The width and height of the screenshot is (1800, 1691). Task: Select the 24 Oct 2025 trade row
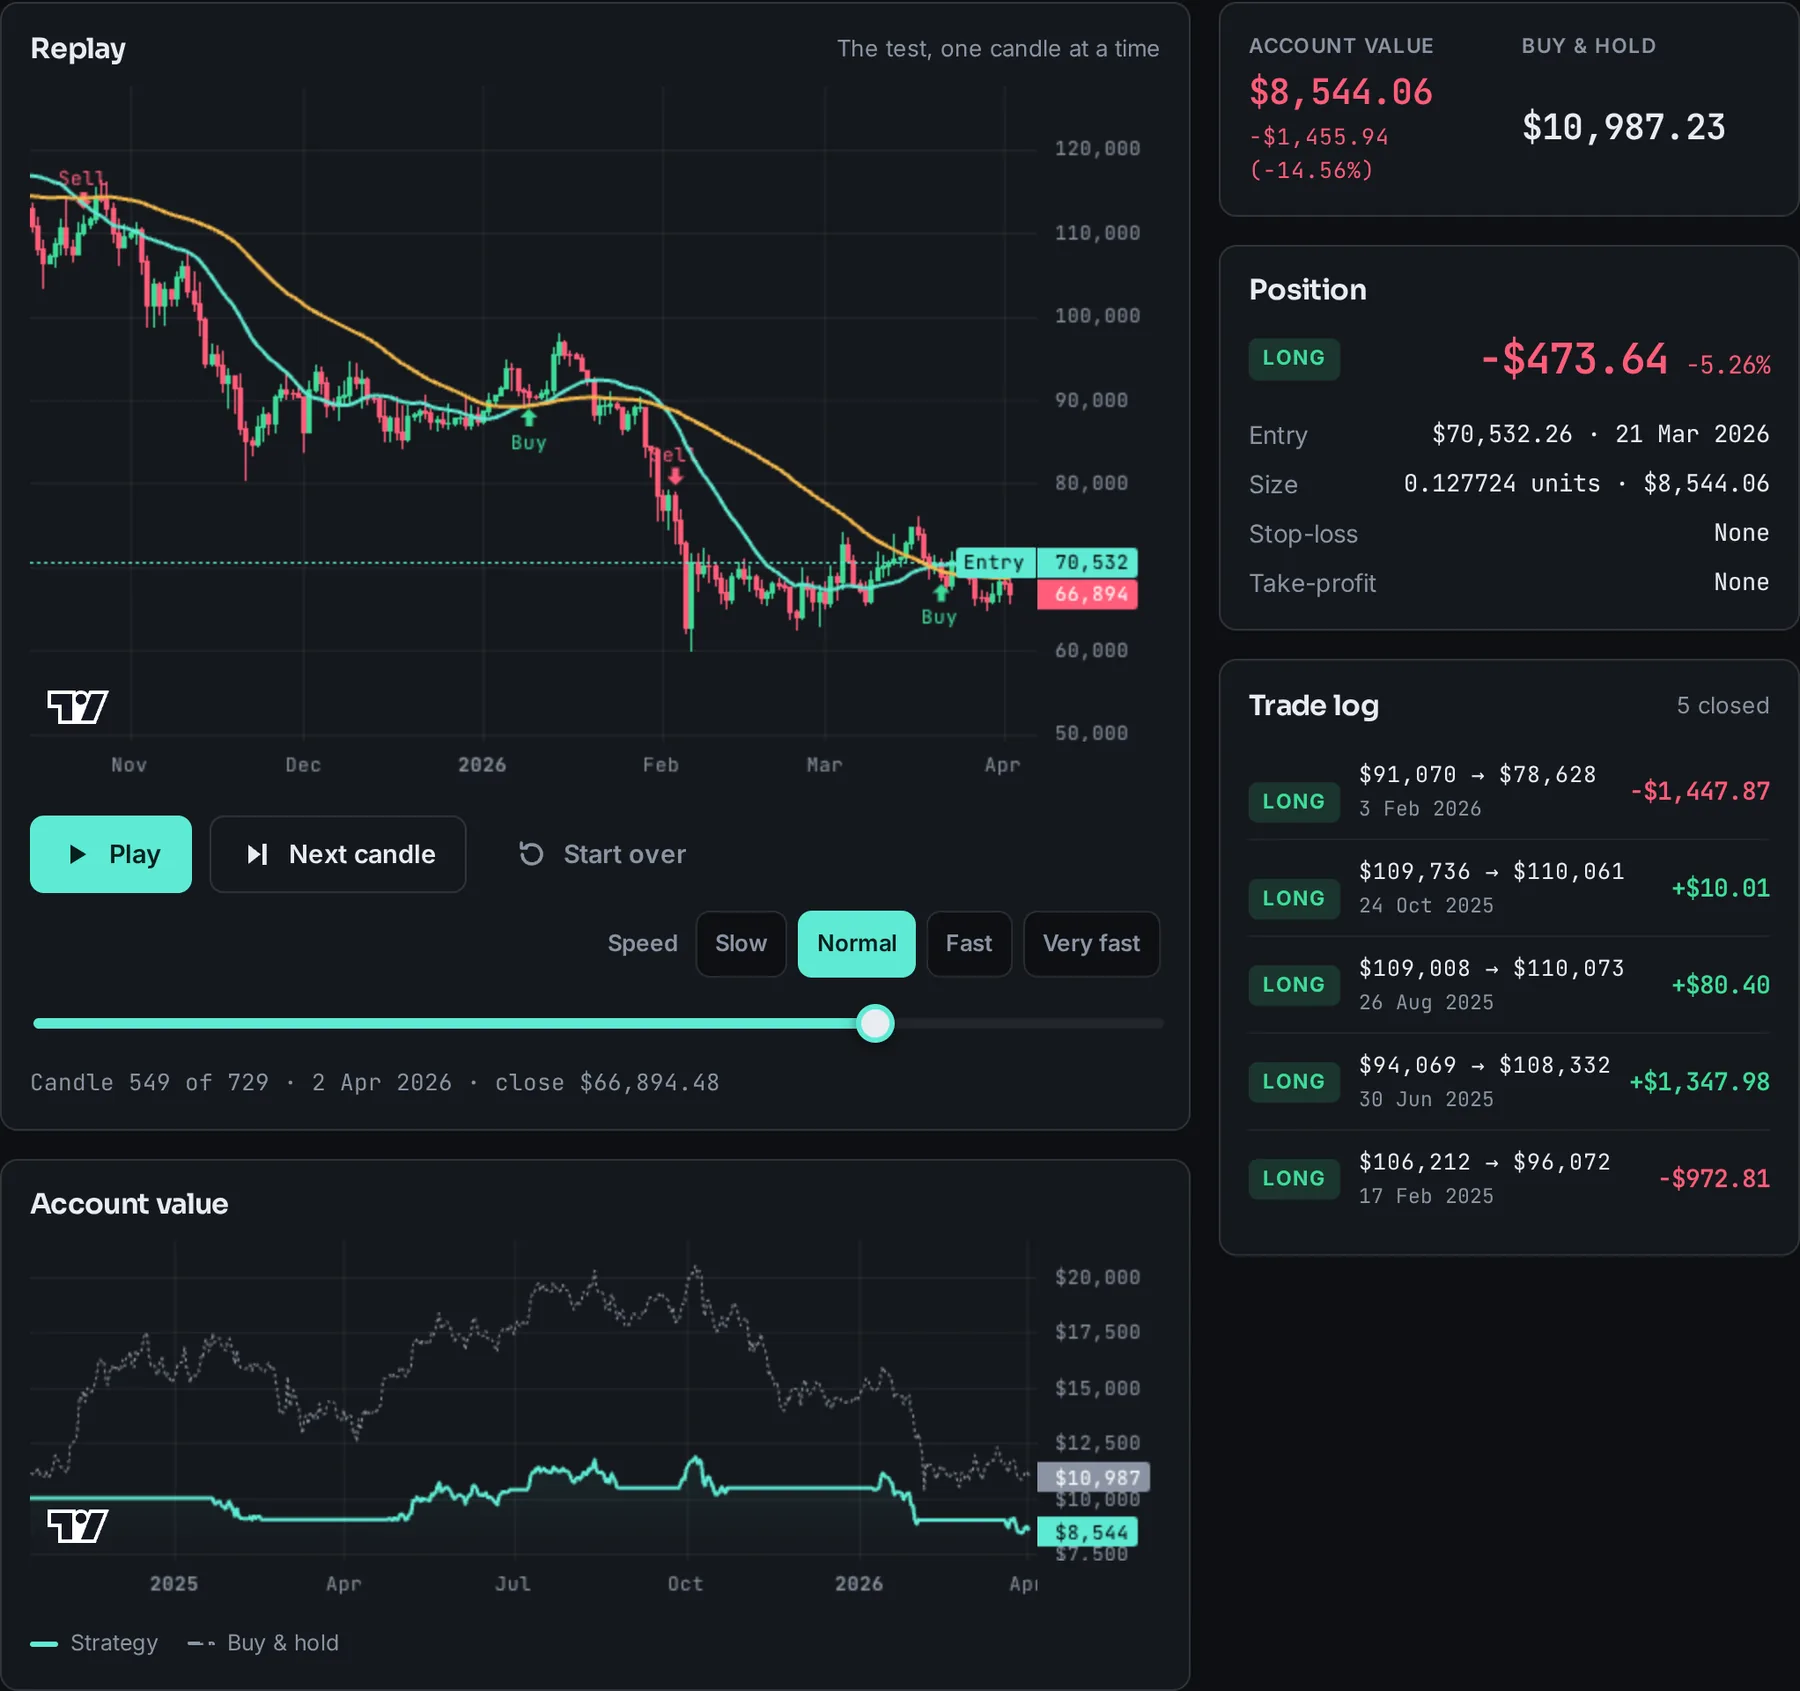1509,888
